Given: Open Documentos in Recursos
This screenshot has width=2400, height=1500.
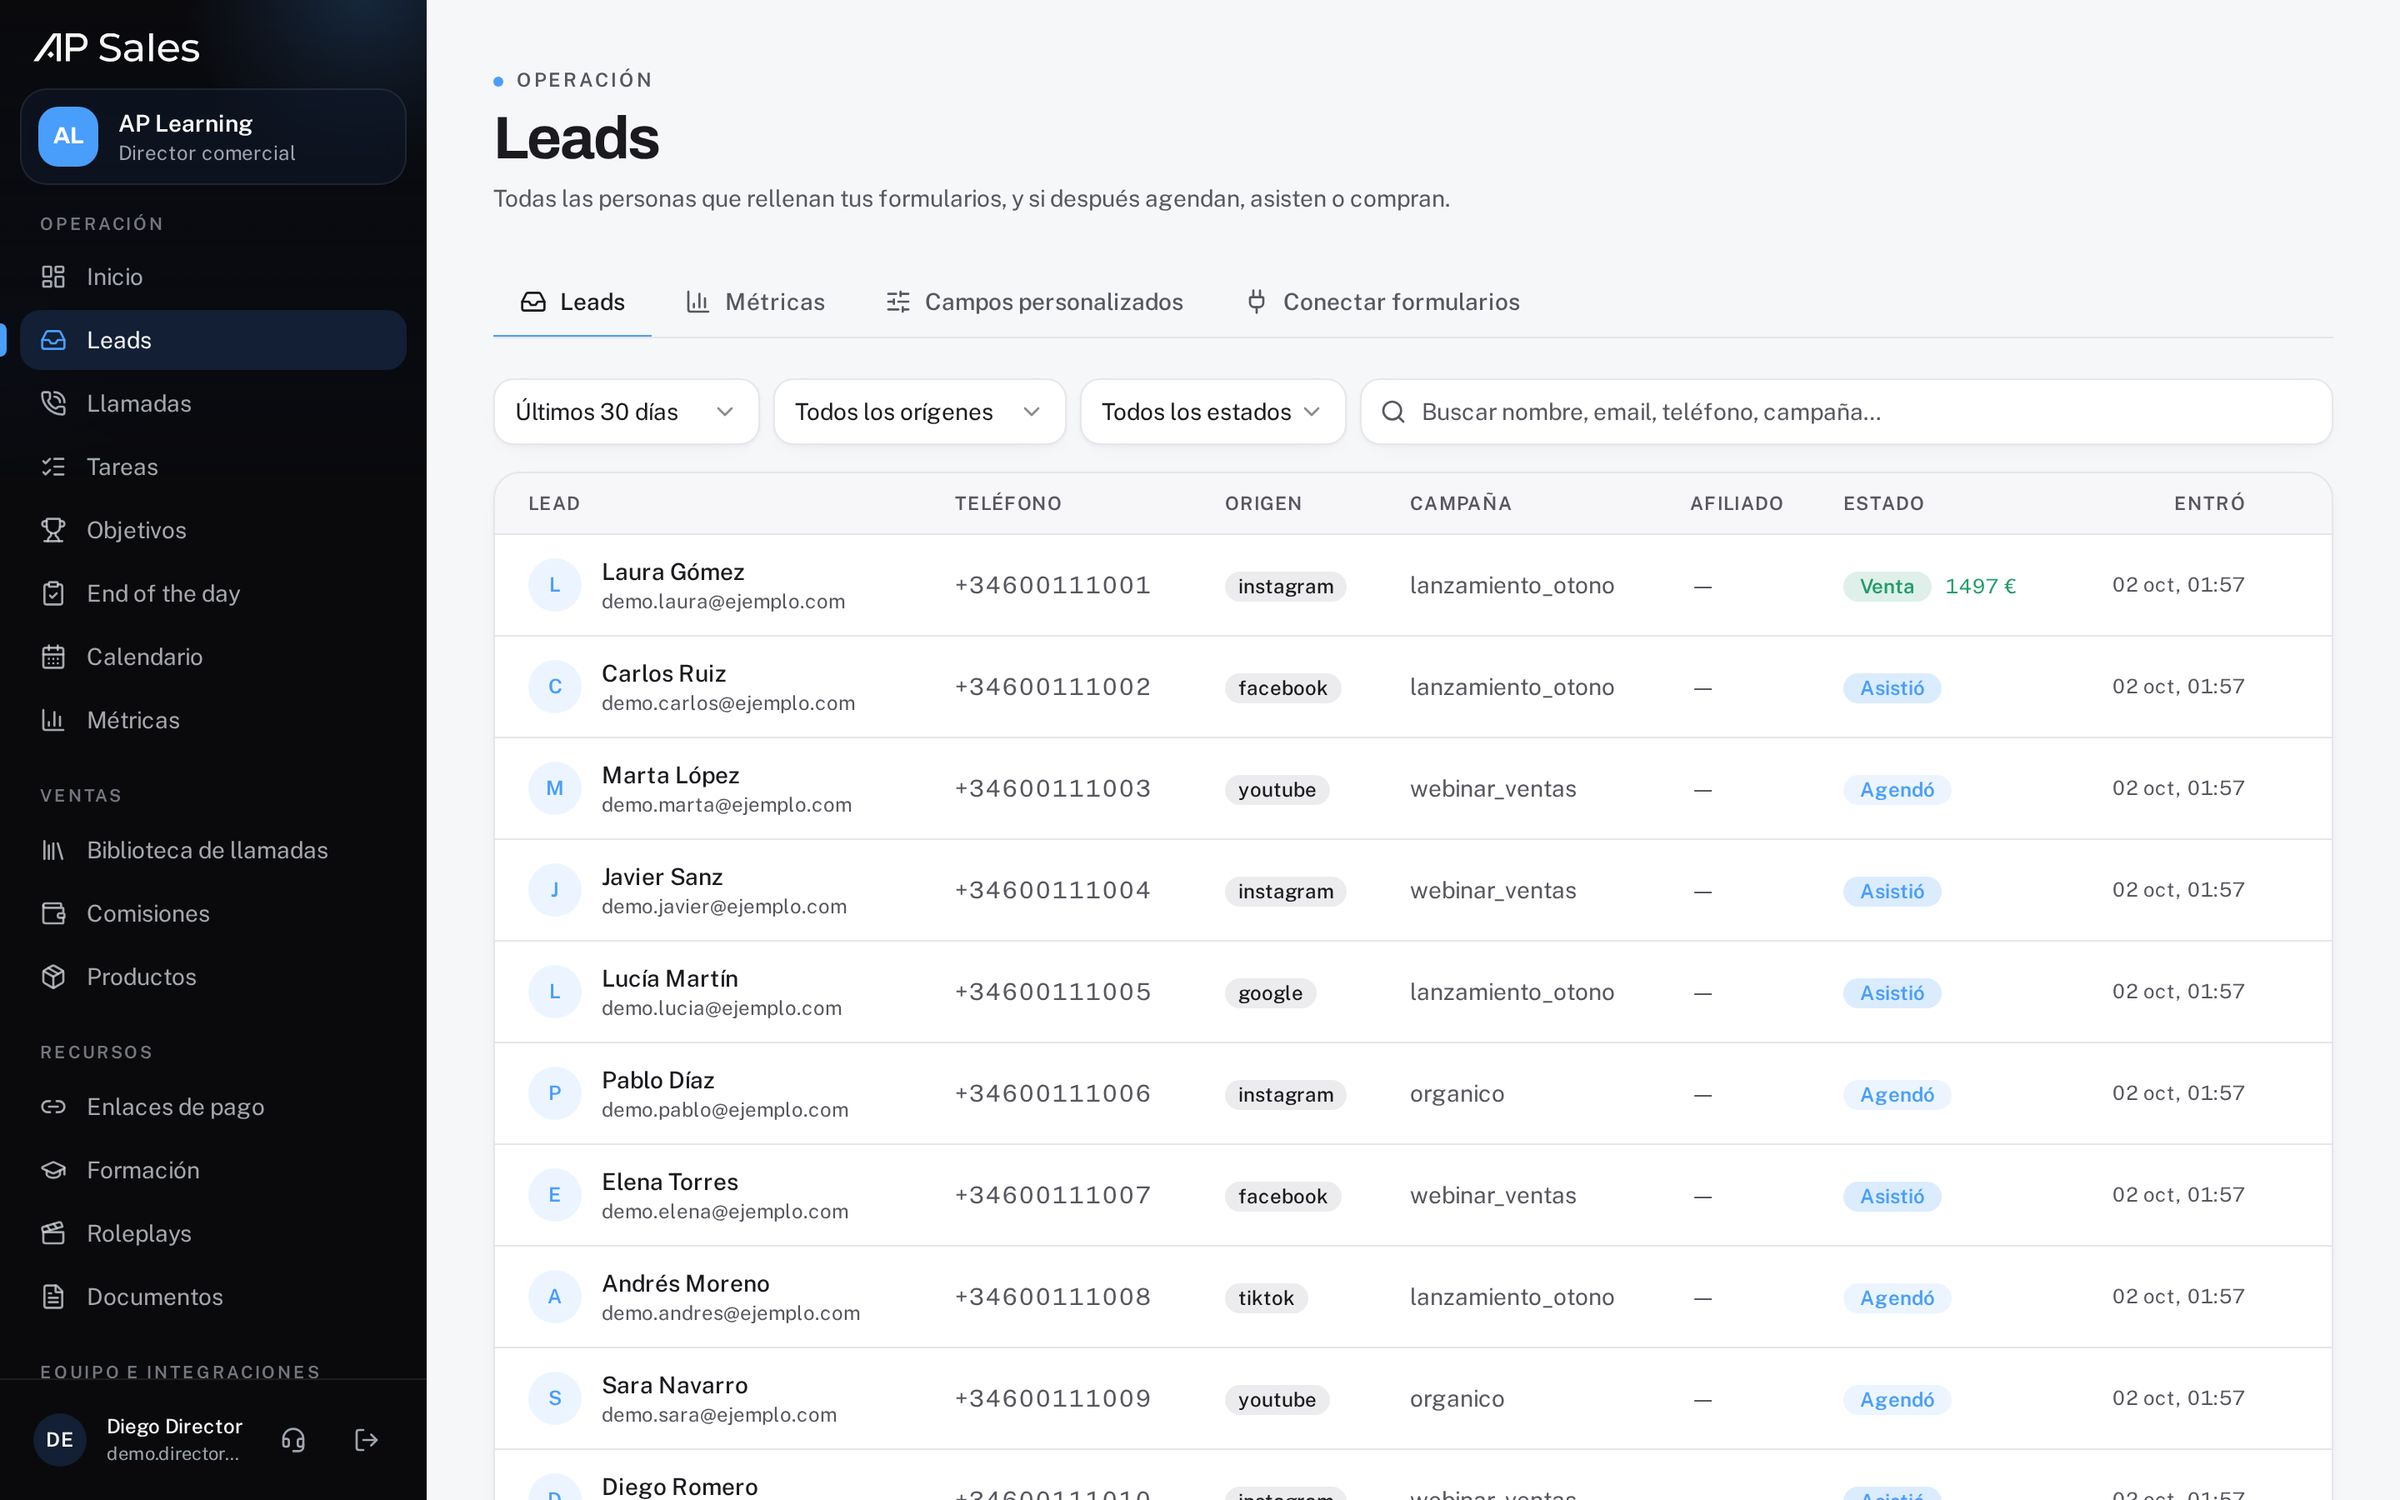Looking at the screenshot, I should [213, 1297].
